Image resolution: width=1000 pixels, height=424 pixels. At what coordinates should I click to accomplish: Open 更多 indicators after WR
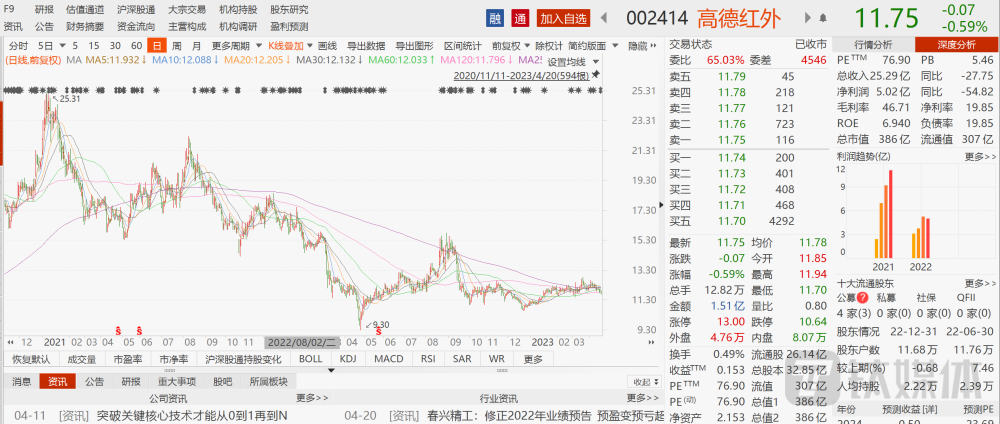click(x=533, y=358)
